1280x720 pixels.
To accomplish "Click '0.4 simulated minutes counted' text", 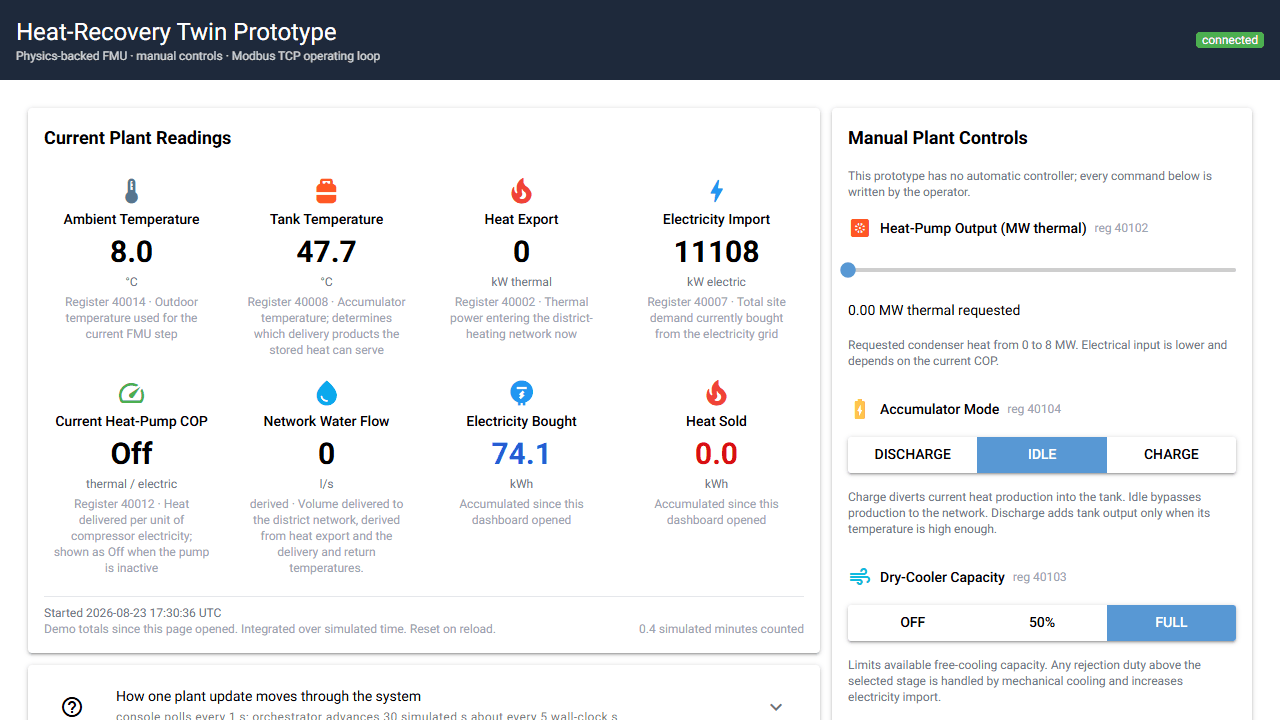I will pos(721,629).
